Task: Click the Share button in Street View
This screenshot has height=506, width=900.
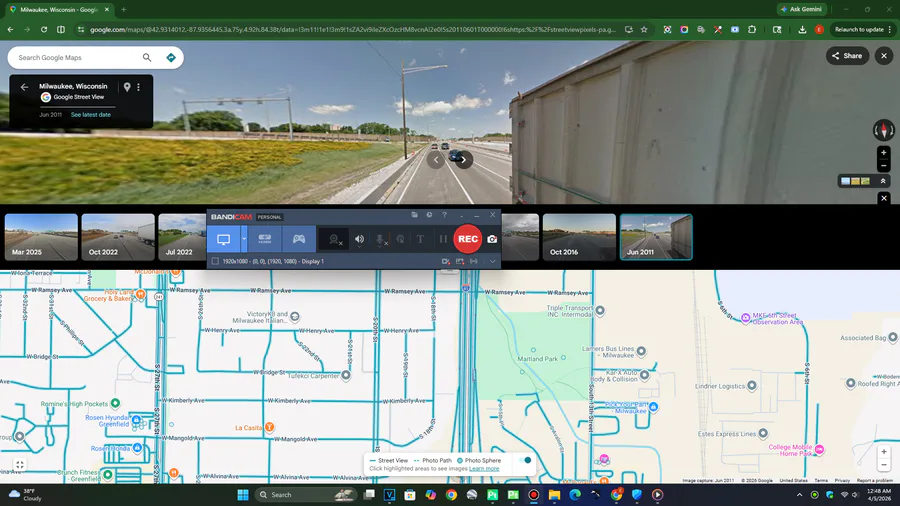Action: (x=847, y=56)
